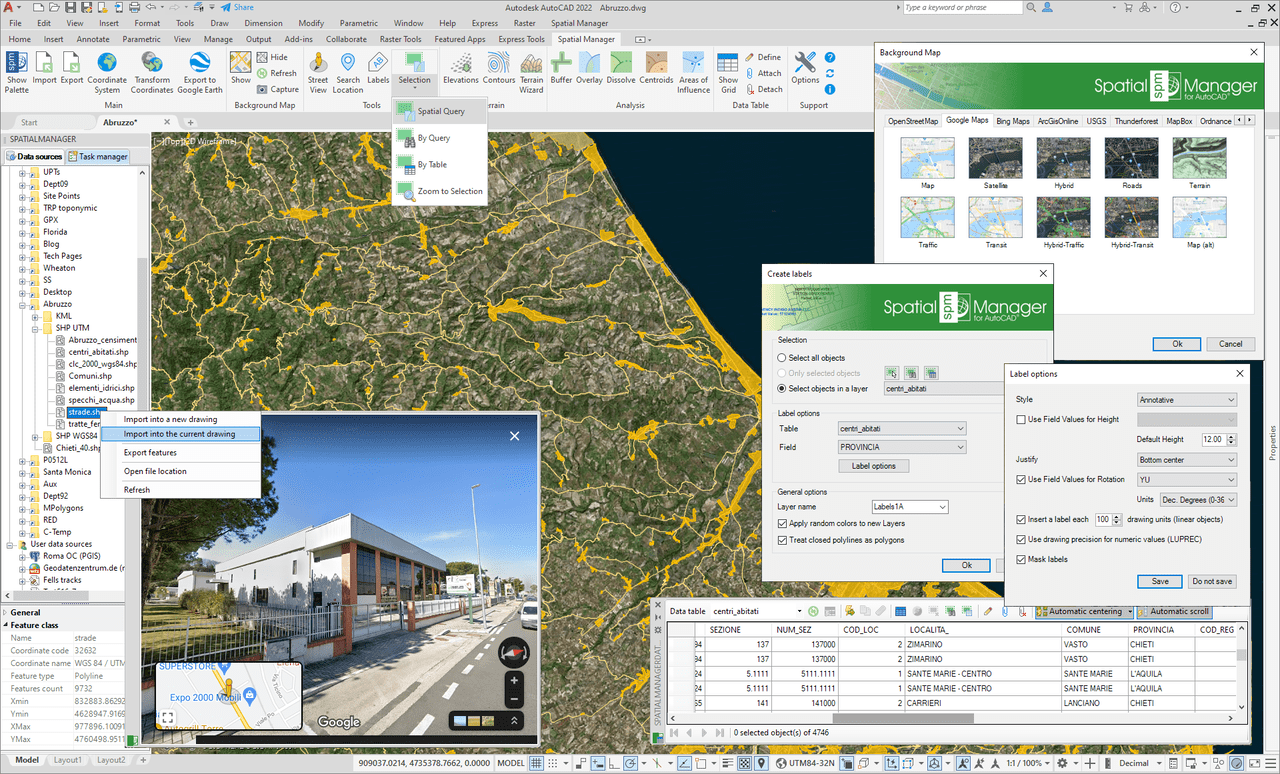This screenshot has height=774, width=1280.
Task: Open the Field dropdown showing PROVINCIA
Action: tap(902, 447)
